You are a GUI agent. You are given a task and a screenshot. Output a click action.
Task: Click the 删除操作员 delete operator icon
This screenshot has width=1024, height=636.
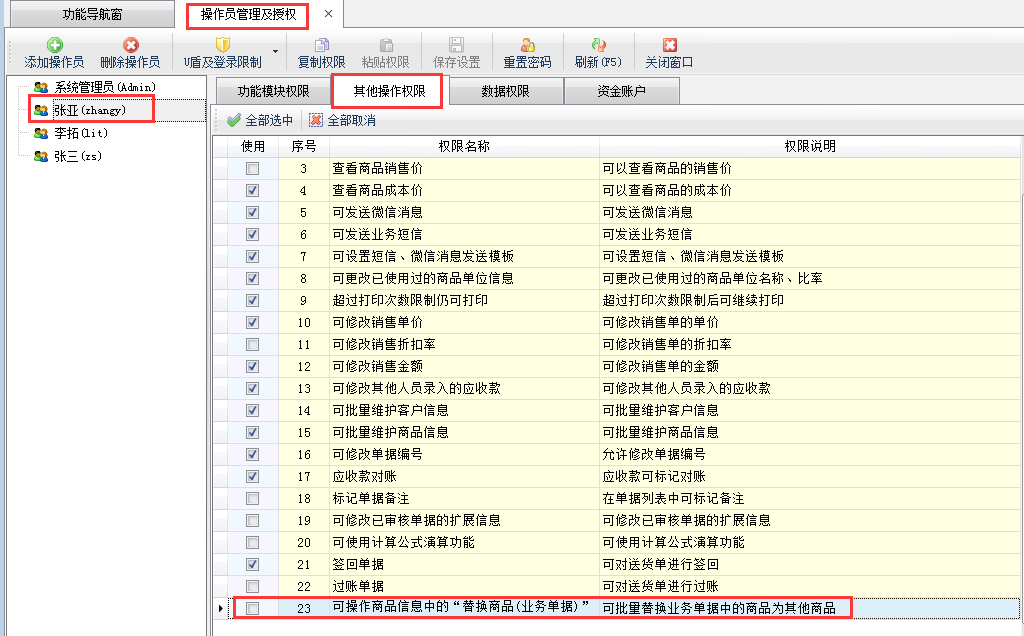[130, 45]
